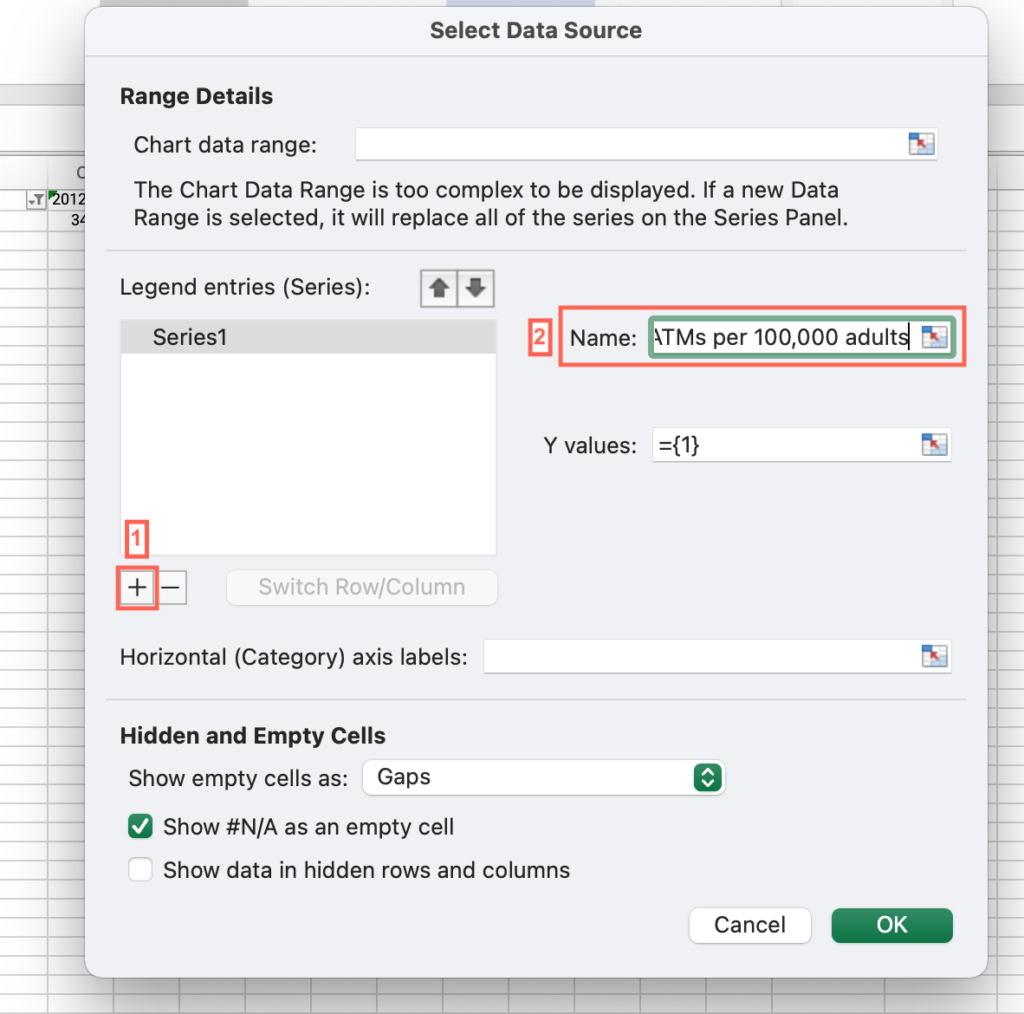
Task: Select Series1 in the legend entries list
Action: (308, 337)
